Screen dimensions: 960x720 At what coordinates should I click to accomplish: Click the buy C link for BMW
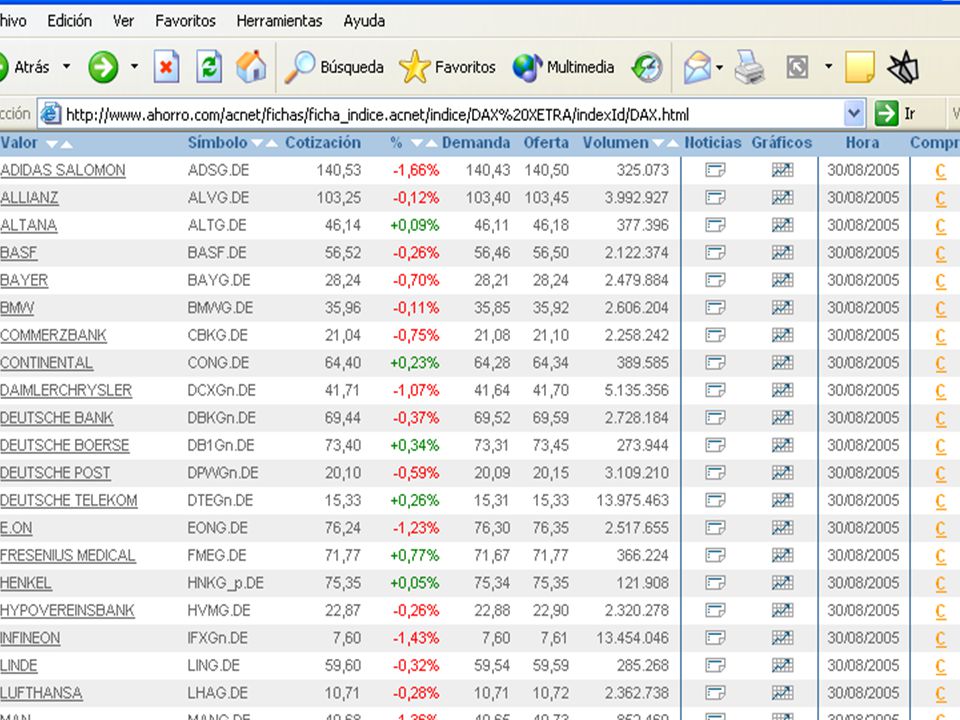click(x=941, y=309)
